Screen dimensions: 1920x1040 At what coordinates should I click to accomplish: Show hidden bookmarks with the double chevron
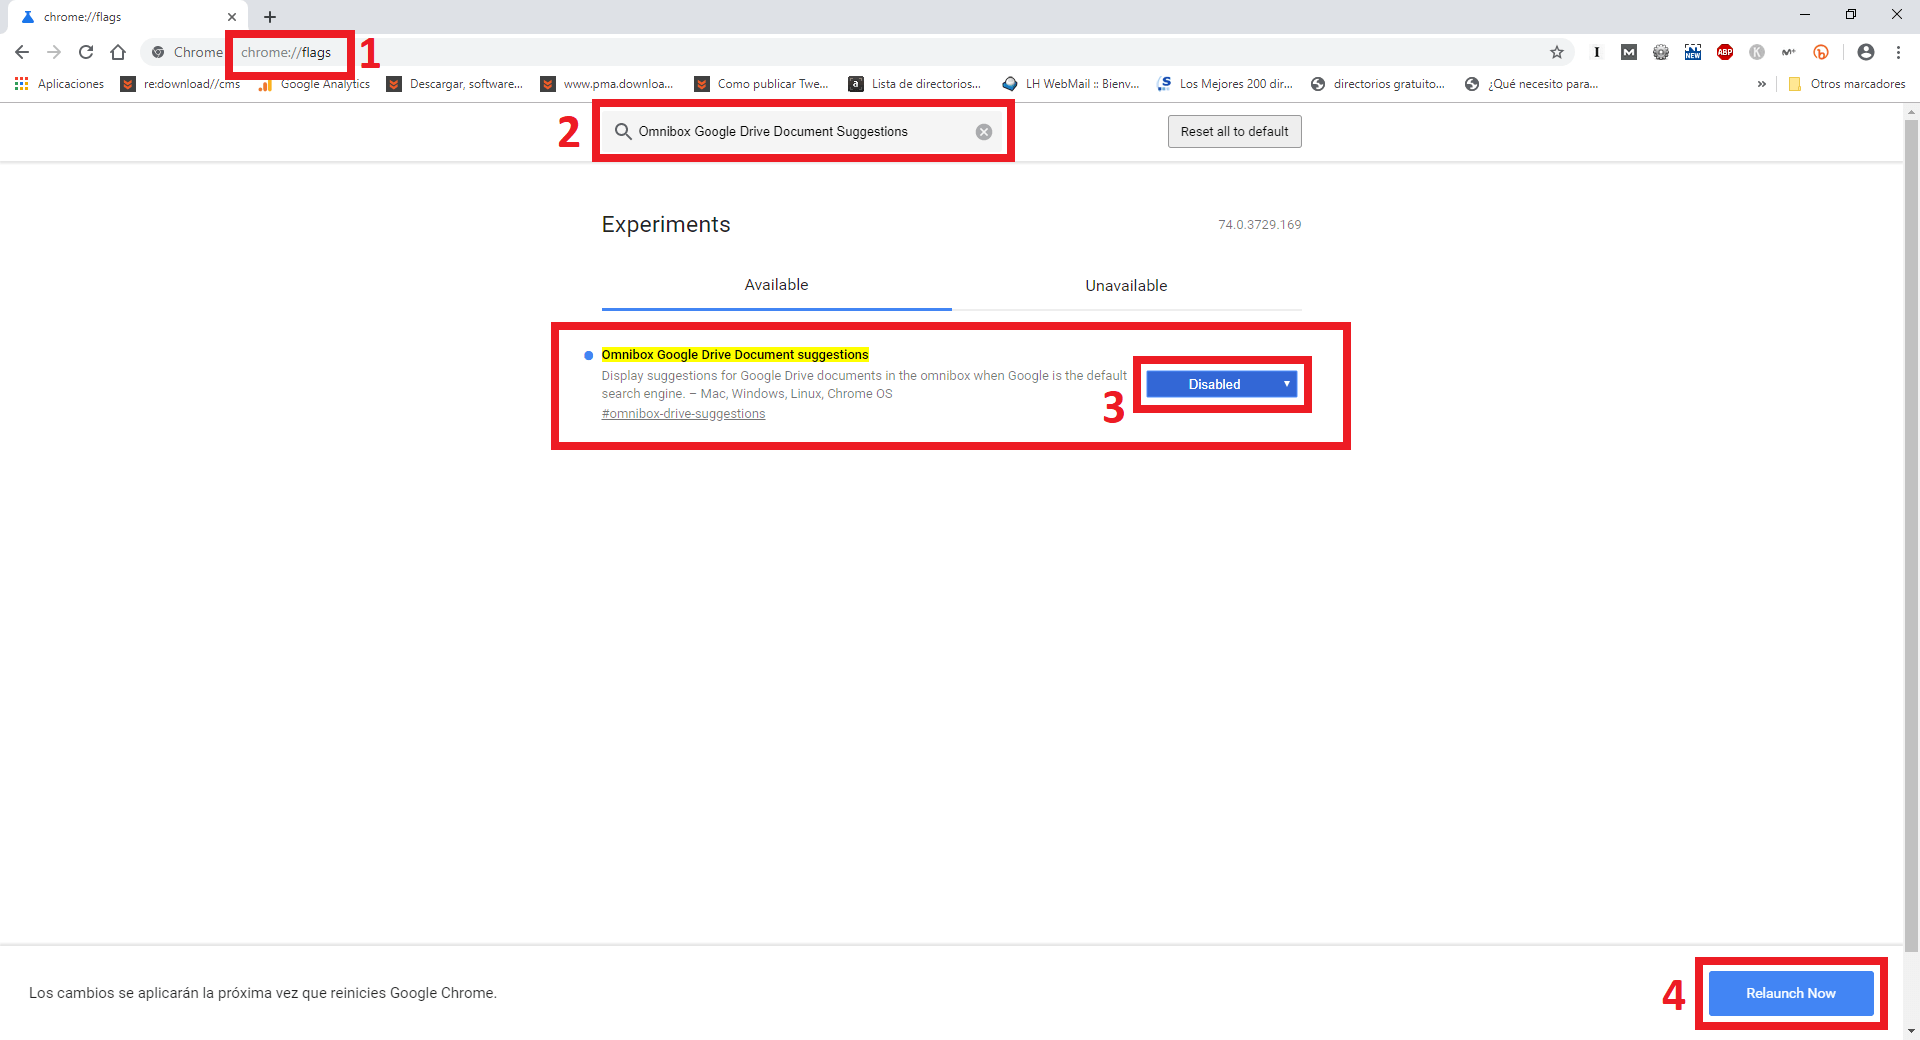tap(1762, 84)
